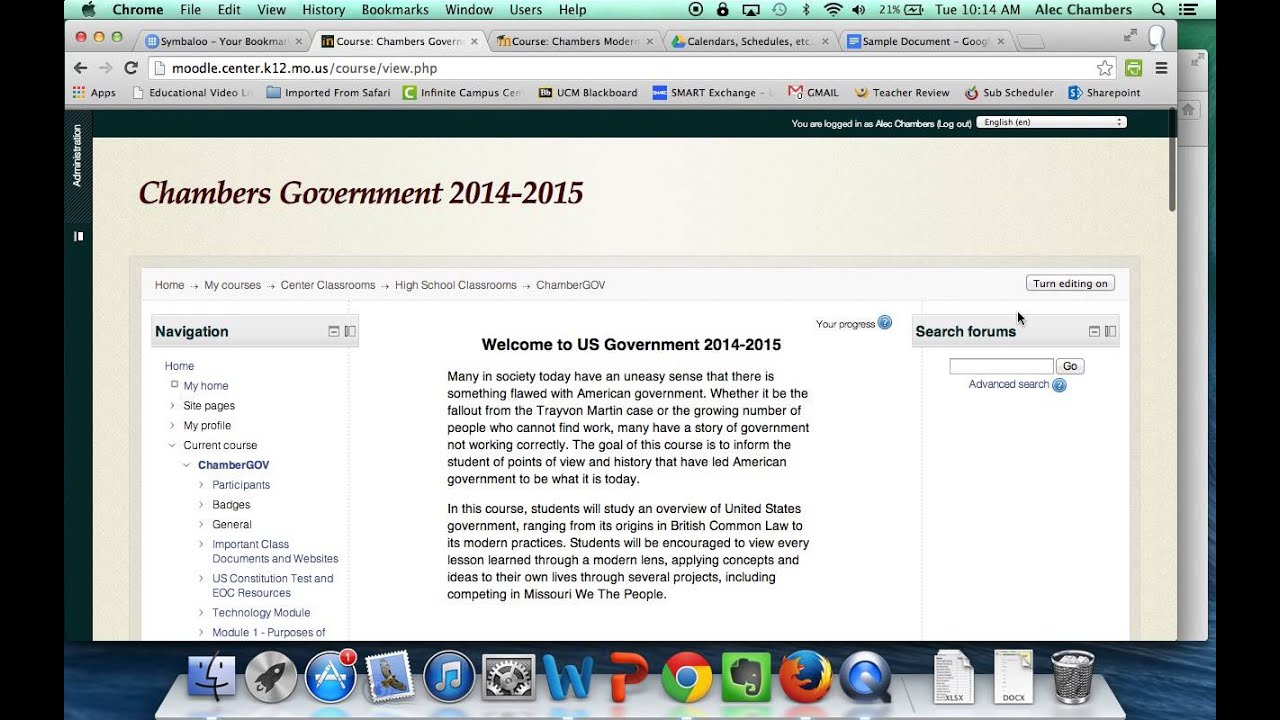Toggle the docked panel icon under Administration

pyautogui.click(x=78, y=236)
